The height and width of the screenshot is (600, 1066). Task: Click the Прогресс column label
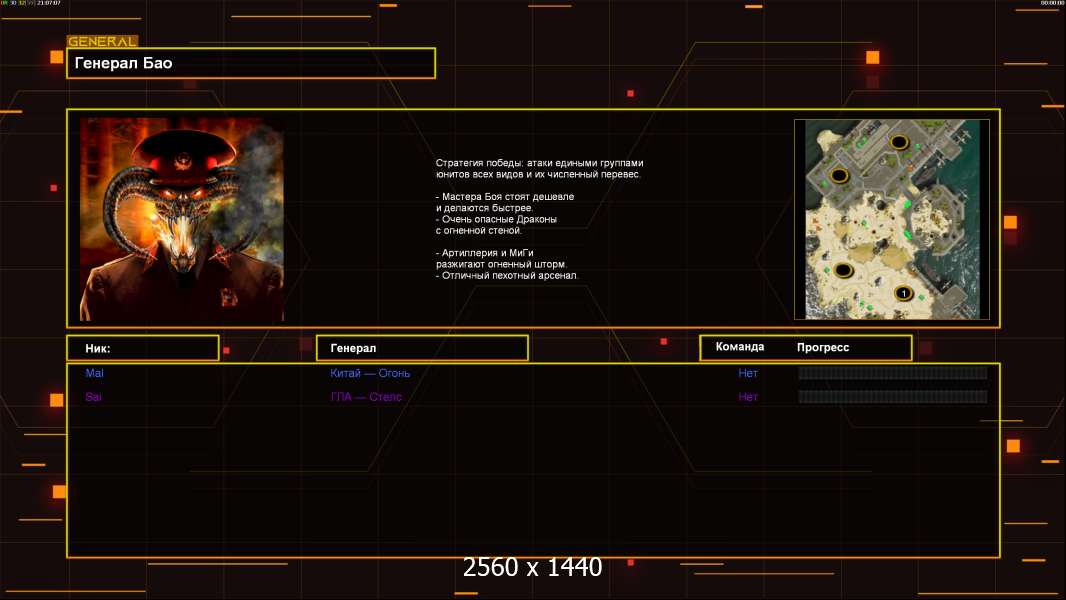click(823, 348)
